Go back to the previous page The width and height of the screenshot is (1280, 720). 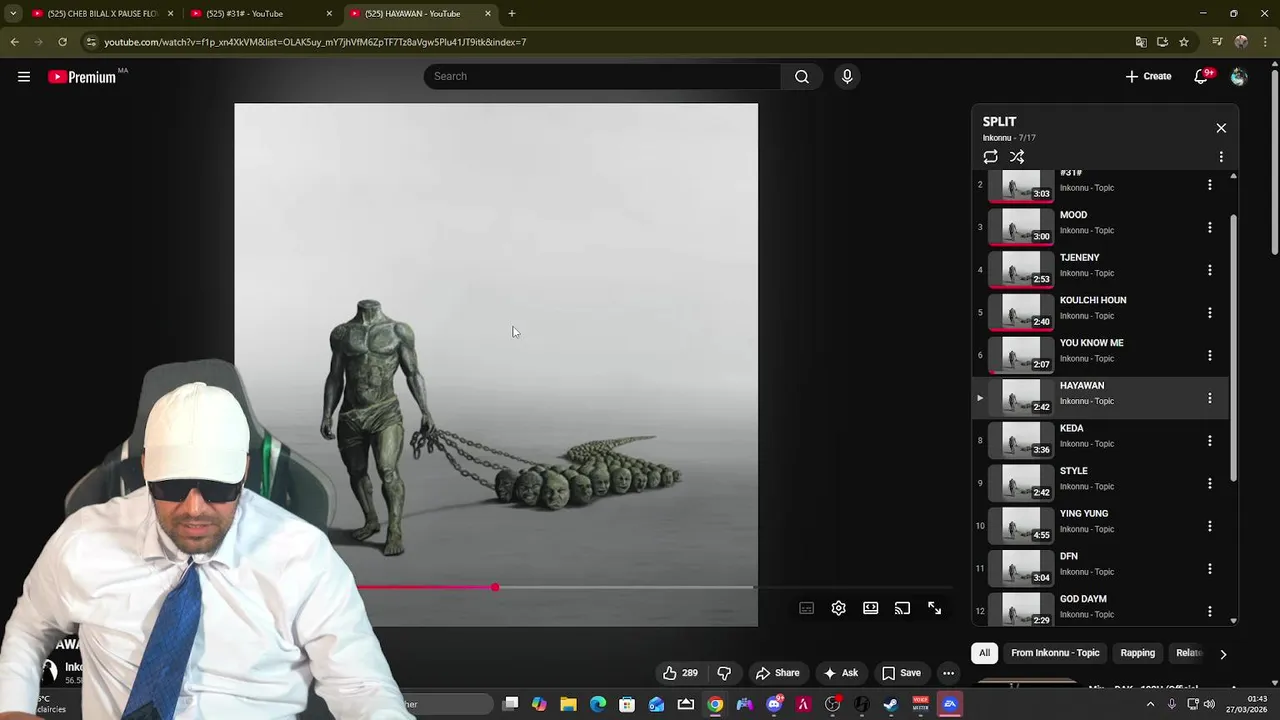tap(14, 42)
